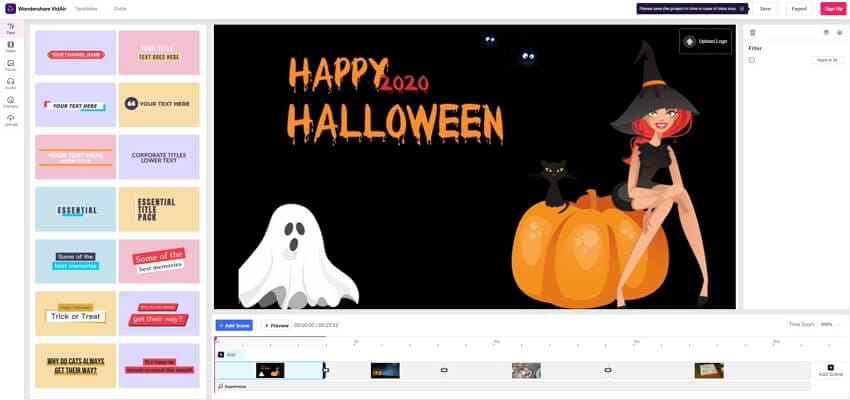
Task: Select the Supernova audio track
Action: click(513, 386)
